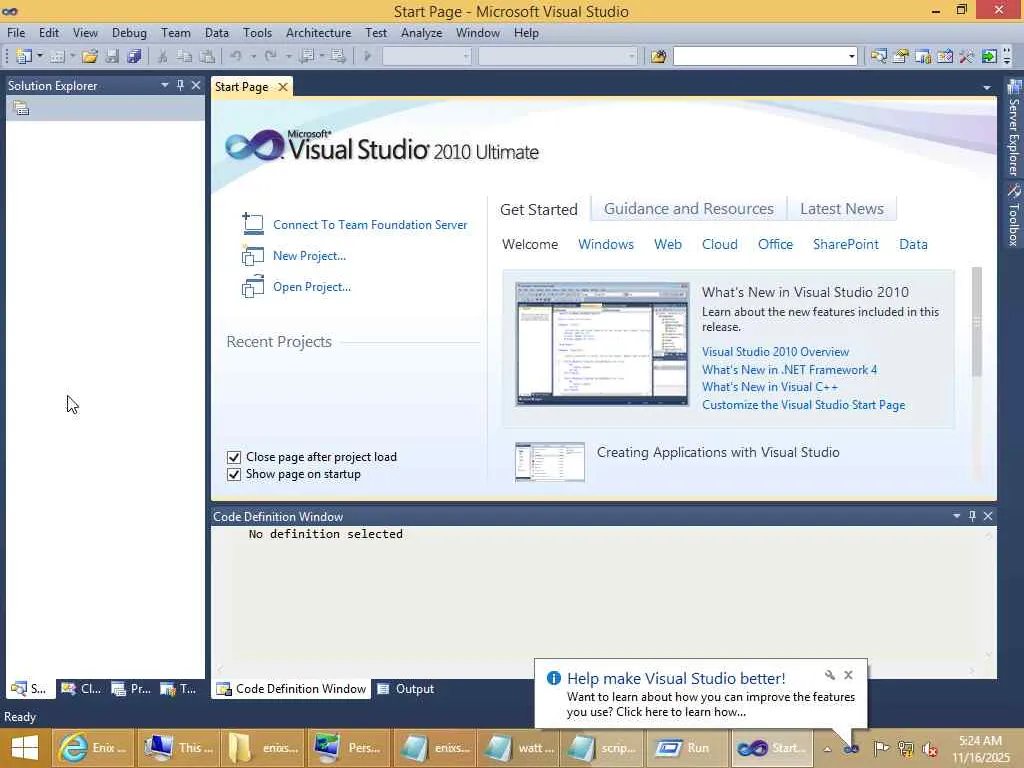Uncheck Show page on startup
This screenshot has height=768, width=1024.
234,474
